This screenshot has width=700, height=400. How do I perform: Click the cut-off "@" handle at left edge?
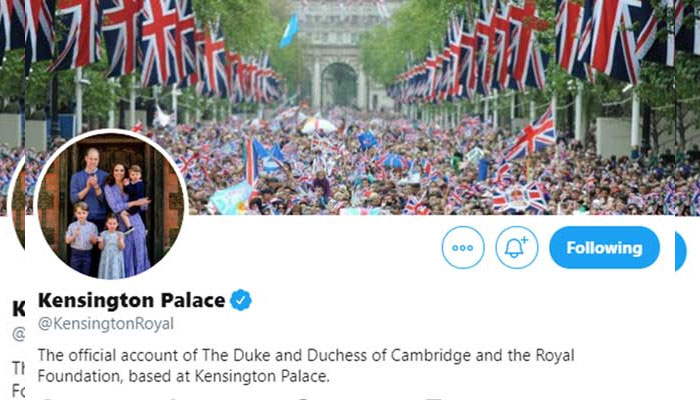(18, 334)
